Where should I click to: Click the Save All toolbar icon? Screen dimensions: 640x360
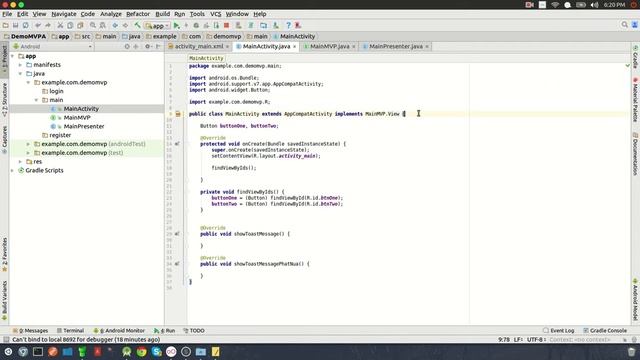point(16,25)
